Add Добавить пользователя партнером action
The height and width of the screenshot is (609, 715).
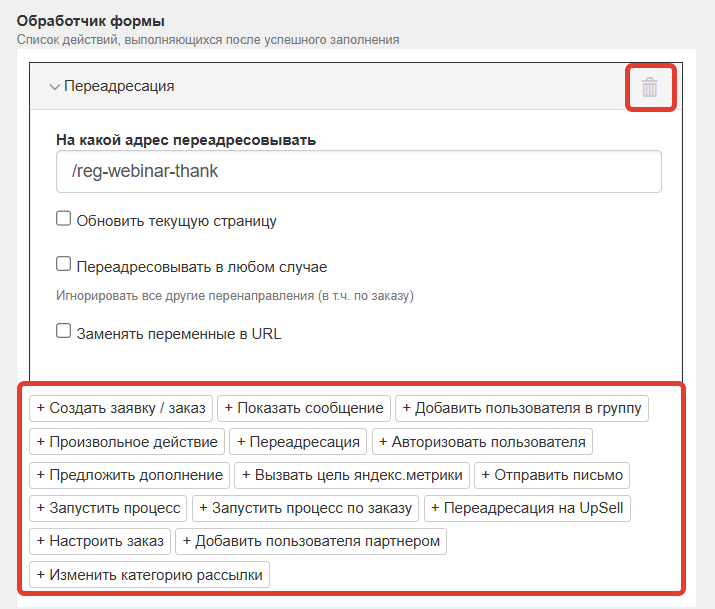(x=311, y=542)
